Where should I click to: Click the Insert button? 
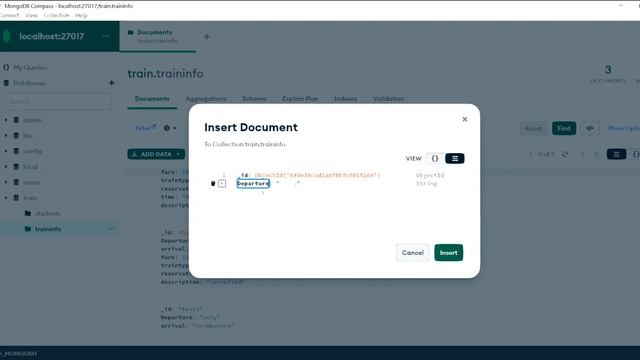pyautogui.click(x=449, y=253)
